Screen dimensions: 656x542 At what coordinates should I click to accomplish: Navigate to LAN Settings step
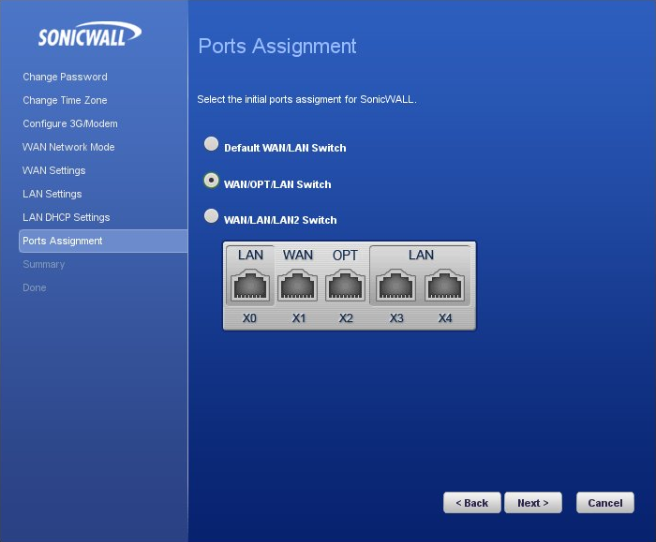tap(52, 194)
